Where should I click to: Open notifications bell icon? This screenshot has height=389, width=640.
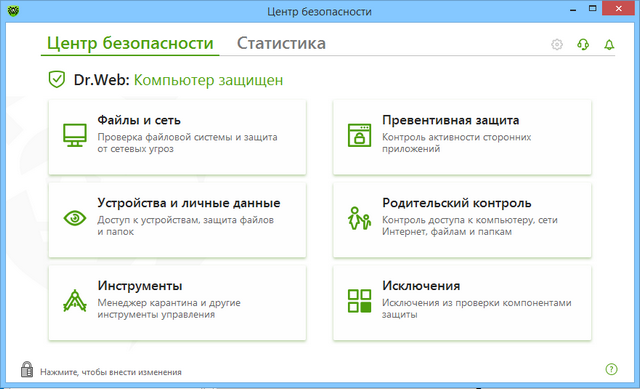tap(609, 44)
